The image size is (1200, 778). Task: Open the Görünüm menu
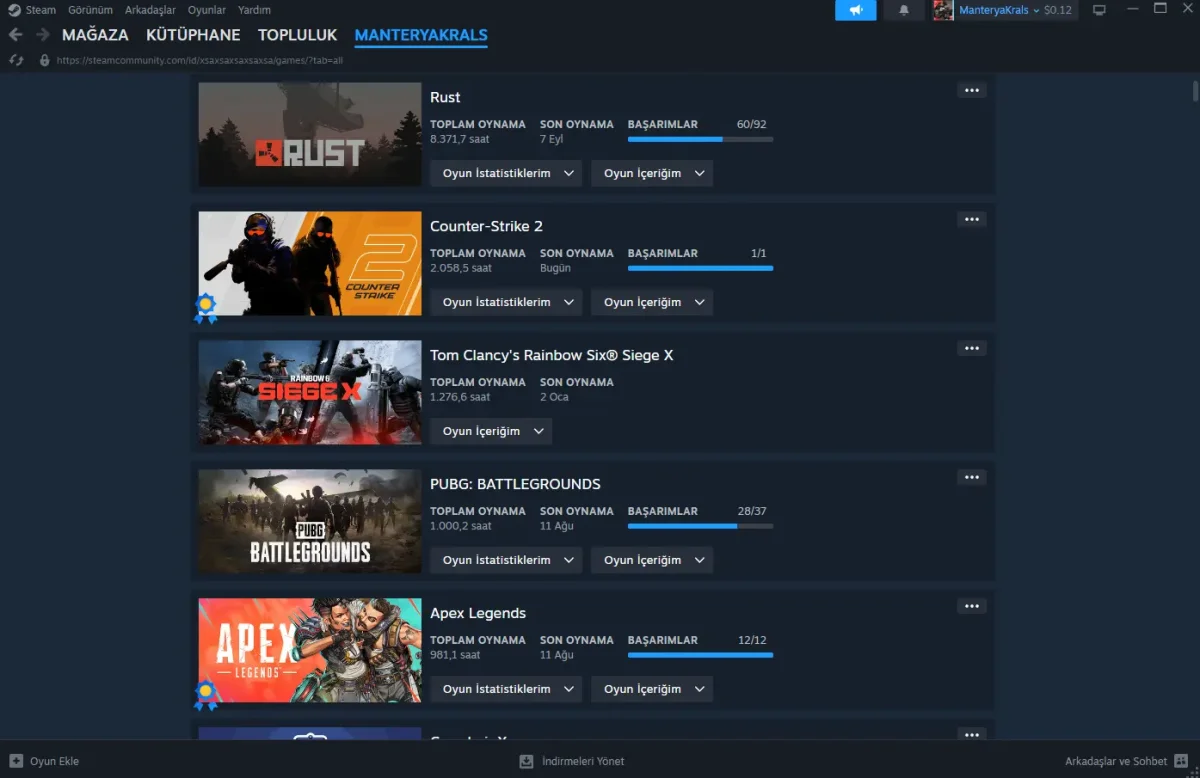(90, 10)
